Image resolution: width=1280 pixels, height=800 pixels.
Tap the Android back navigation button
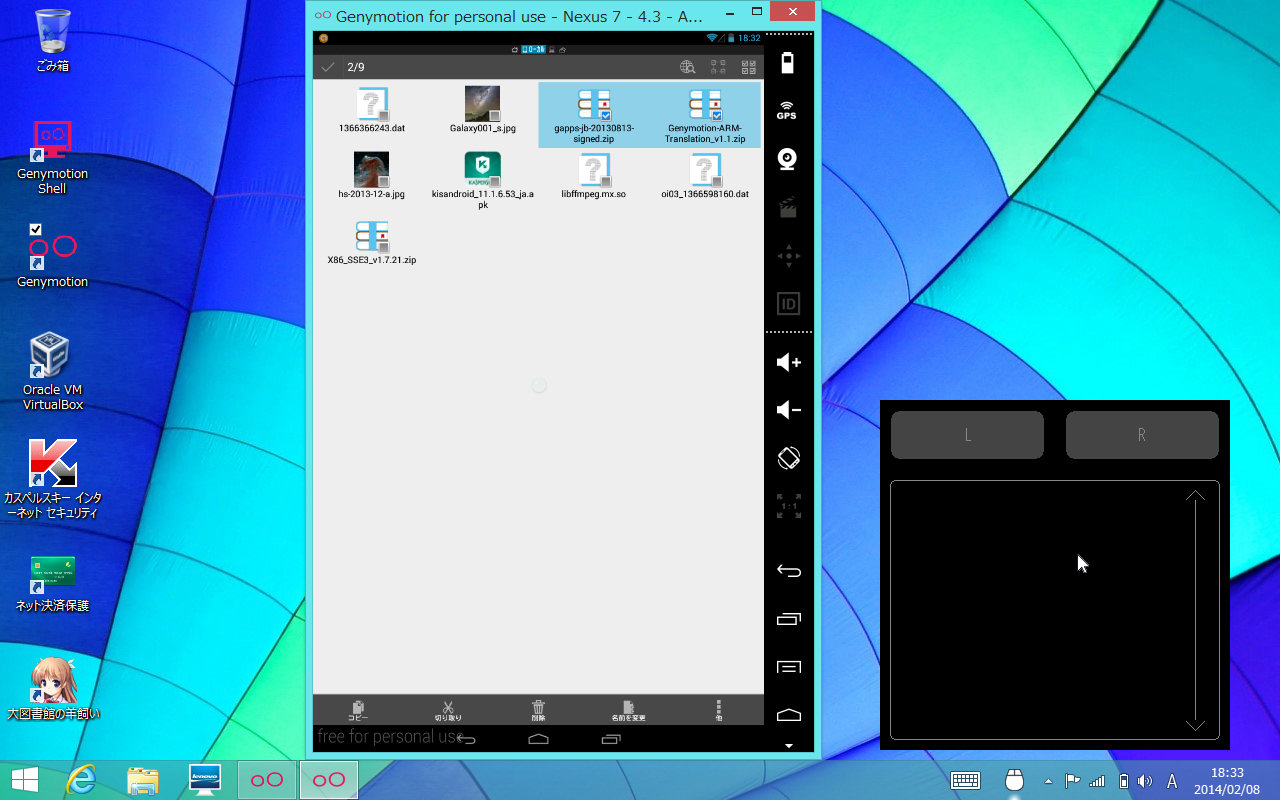pos(466,739)
